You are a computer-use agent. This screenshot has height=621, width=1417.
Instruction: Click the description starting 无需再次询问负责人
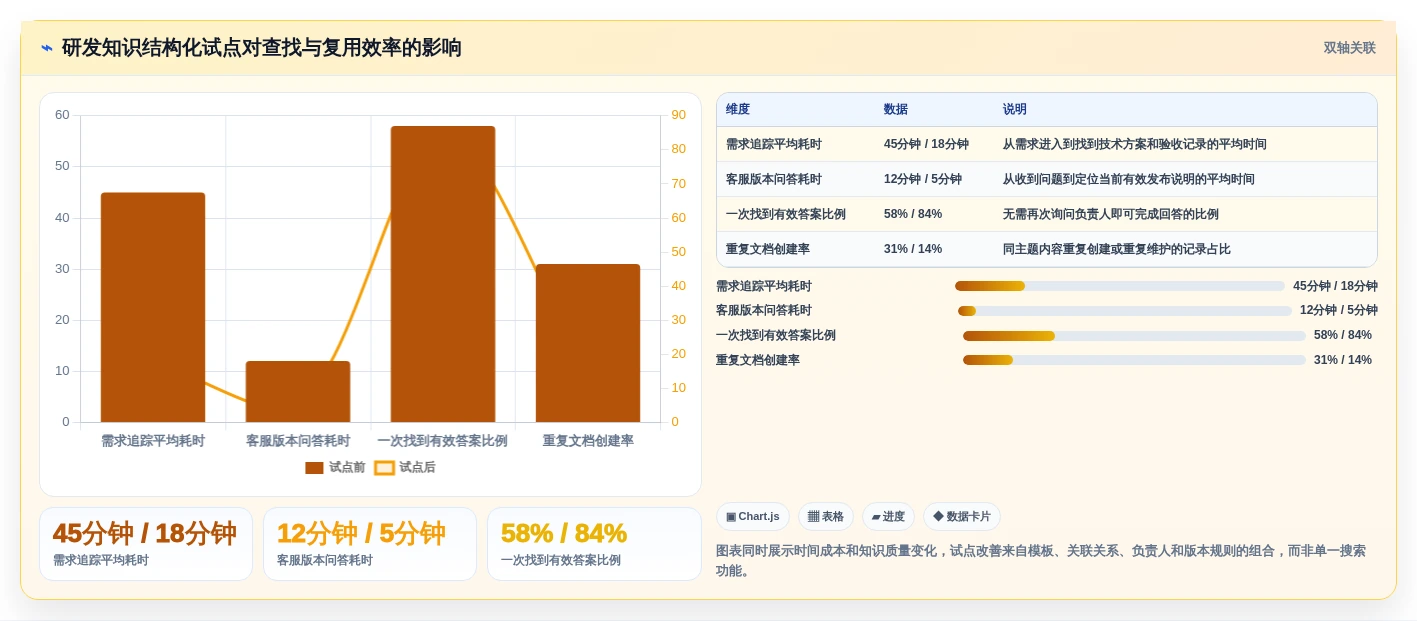coord(1111,214)
